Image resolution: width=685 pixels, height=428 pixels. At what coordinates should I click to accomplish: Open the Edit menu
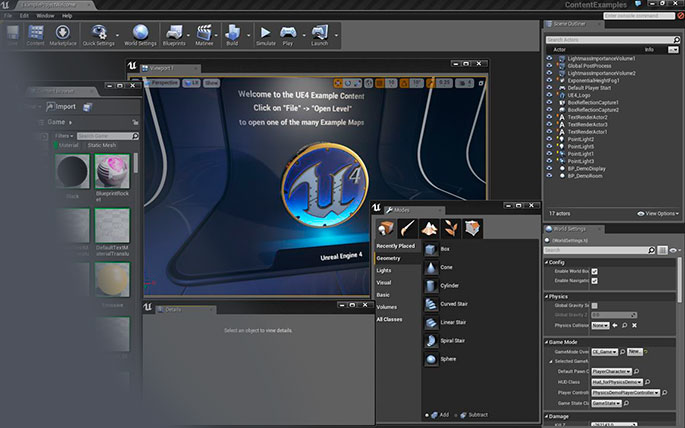[x=24, y=16]
